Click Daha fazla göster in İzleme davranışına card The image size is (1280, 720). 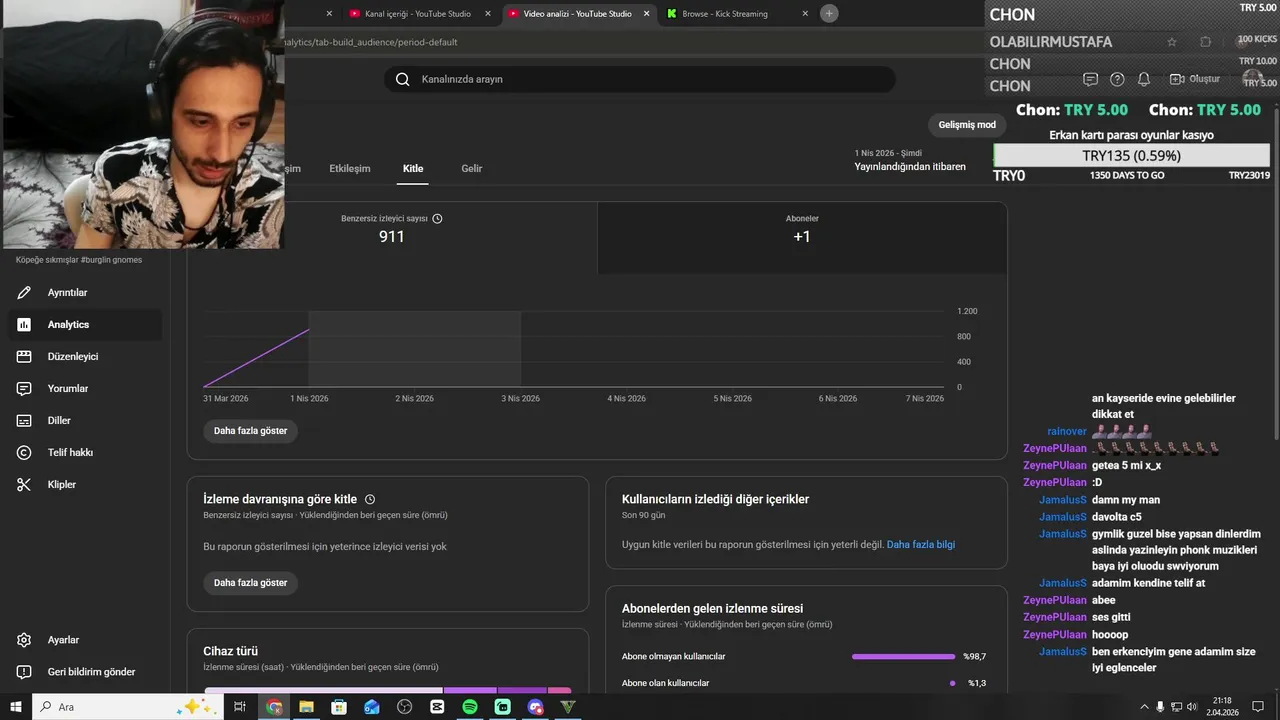tap(250, 583)
